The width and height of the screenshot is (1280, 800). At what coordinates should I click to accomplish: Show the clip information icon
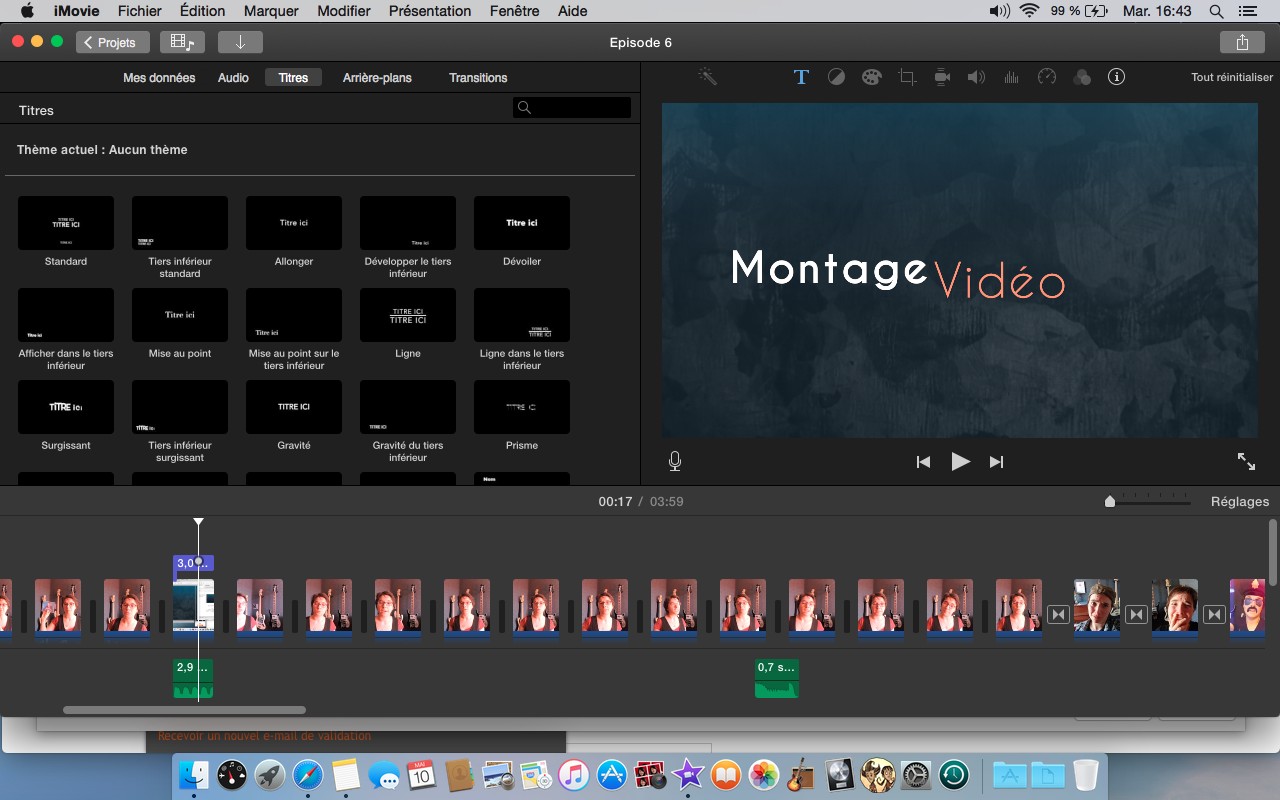[x=1117, y=77]
